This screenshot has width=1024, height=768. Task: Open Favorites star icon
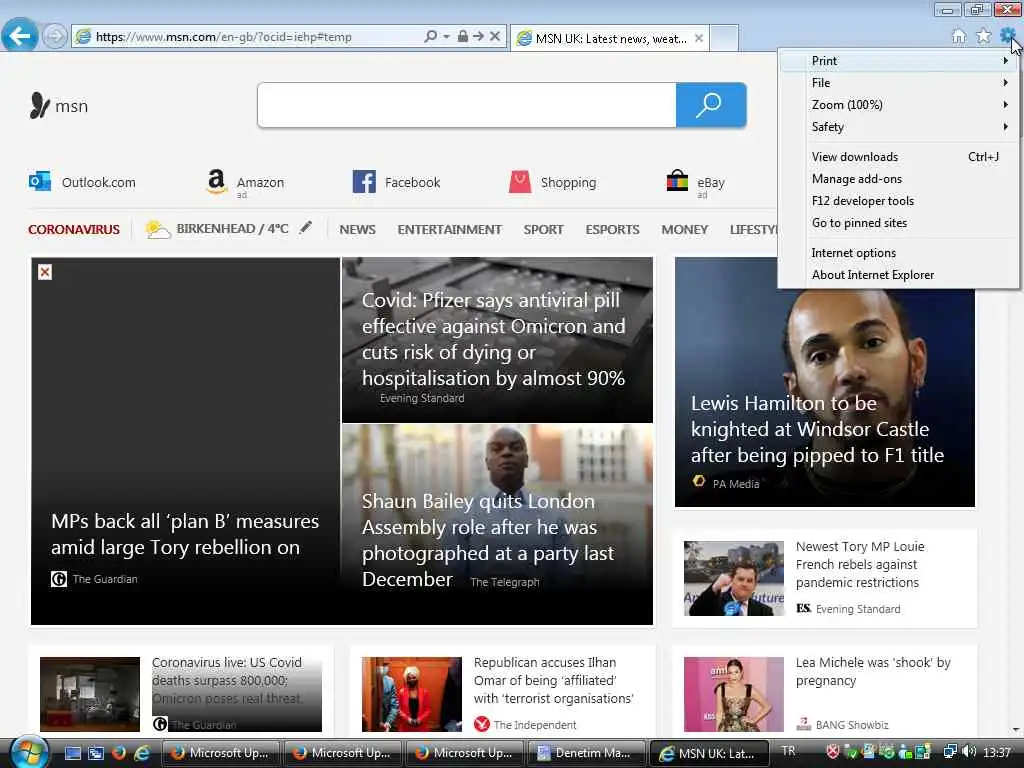(x=984, y=36)
